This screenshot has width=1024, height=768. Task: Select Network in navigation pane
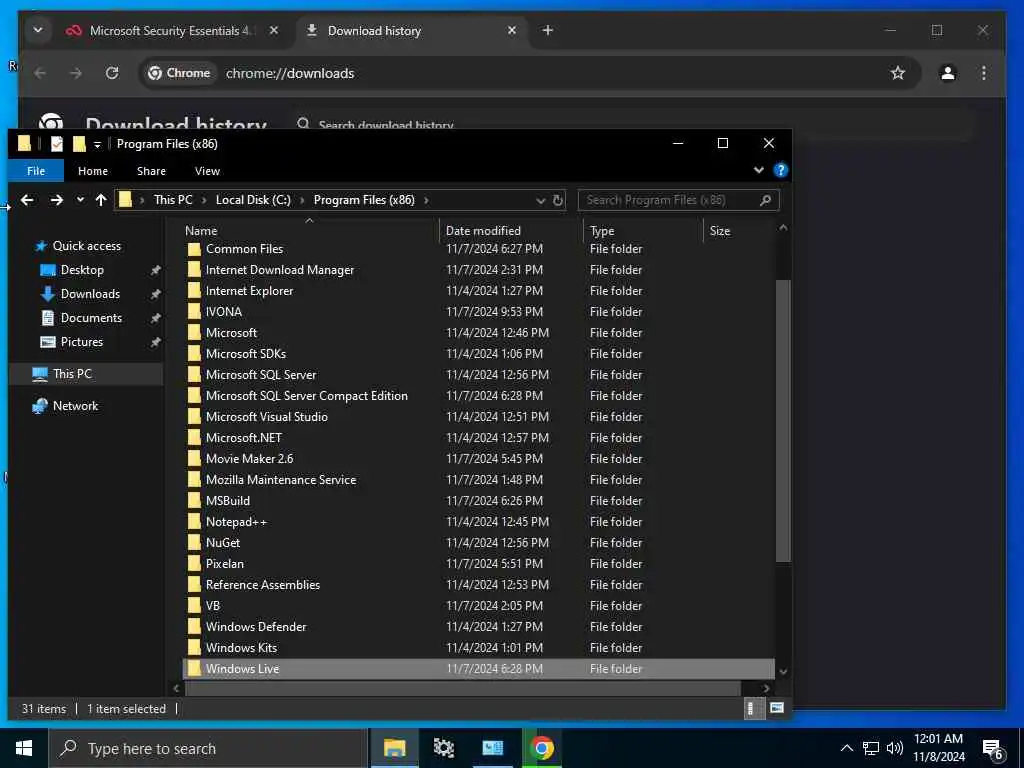click(75, 406)
